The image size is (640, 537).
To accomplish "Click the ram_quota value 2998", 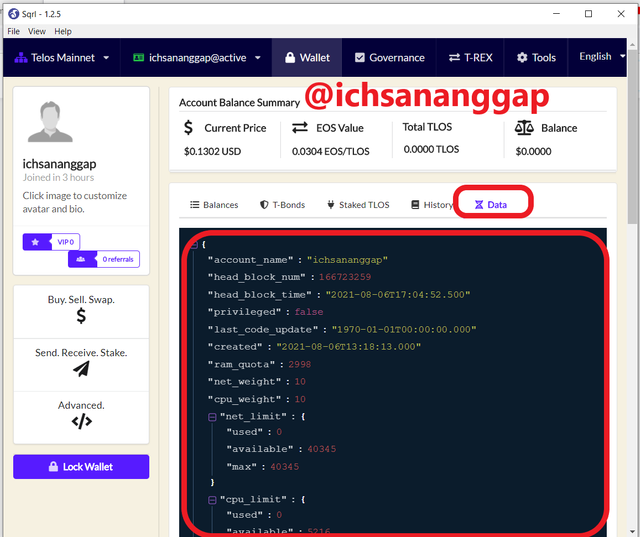I will point(300,364).
